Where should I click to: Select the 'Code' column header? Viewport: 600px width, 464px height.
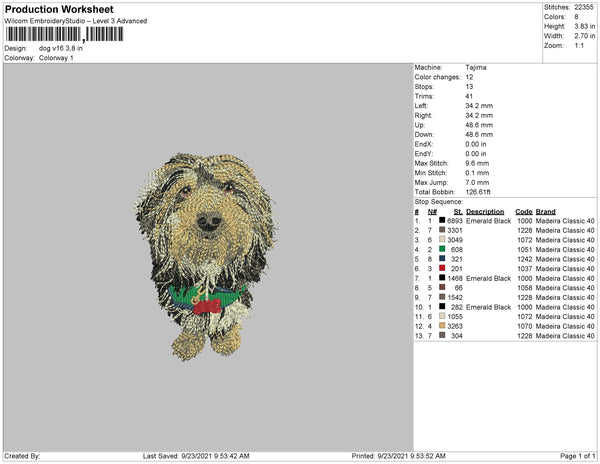(524, 212)
